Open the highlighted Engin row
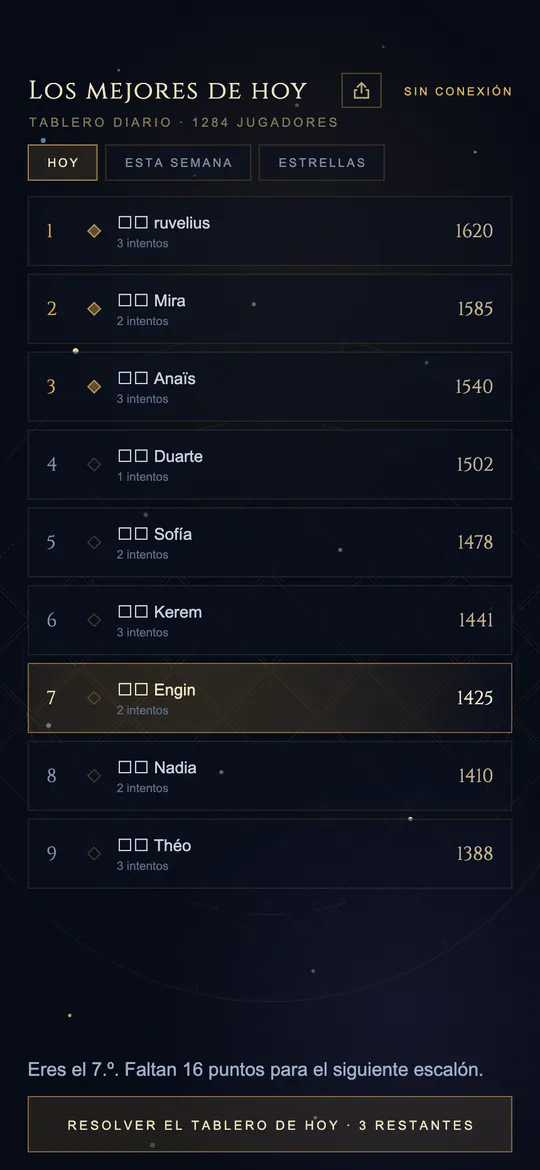Viewport: 540px width, 1170px height. [270, 698]
